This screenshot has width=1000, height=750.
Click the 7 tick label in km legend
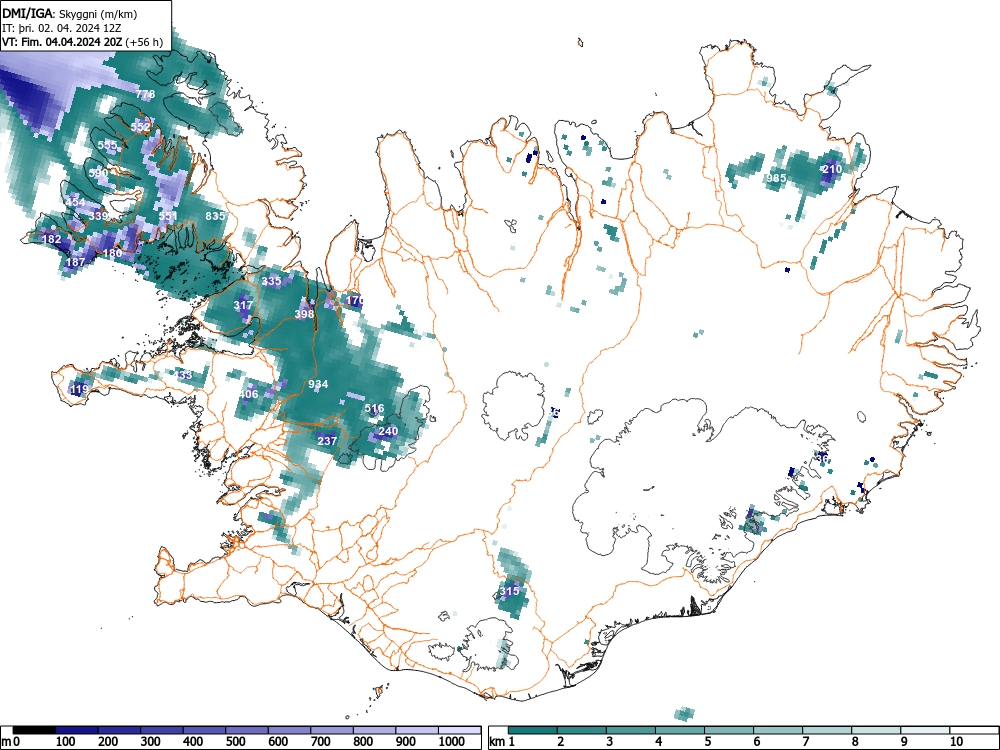click(805, 742)
